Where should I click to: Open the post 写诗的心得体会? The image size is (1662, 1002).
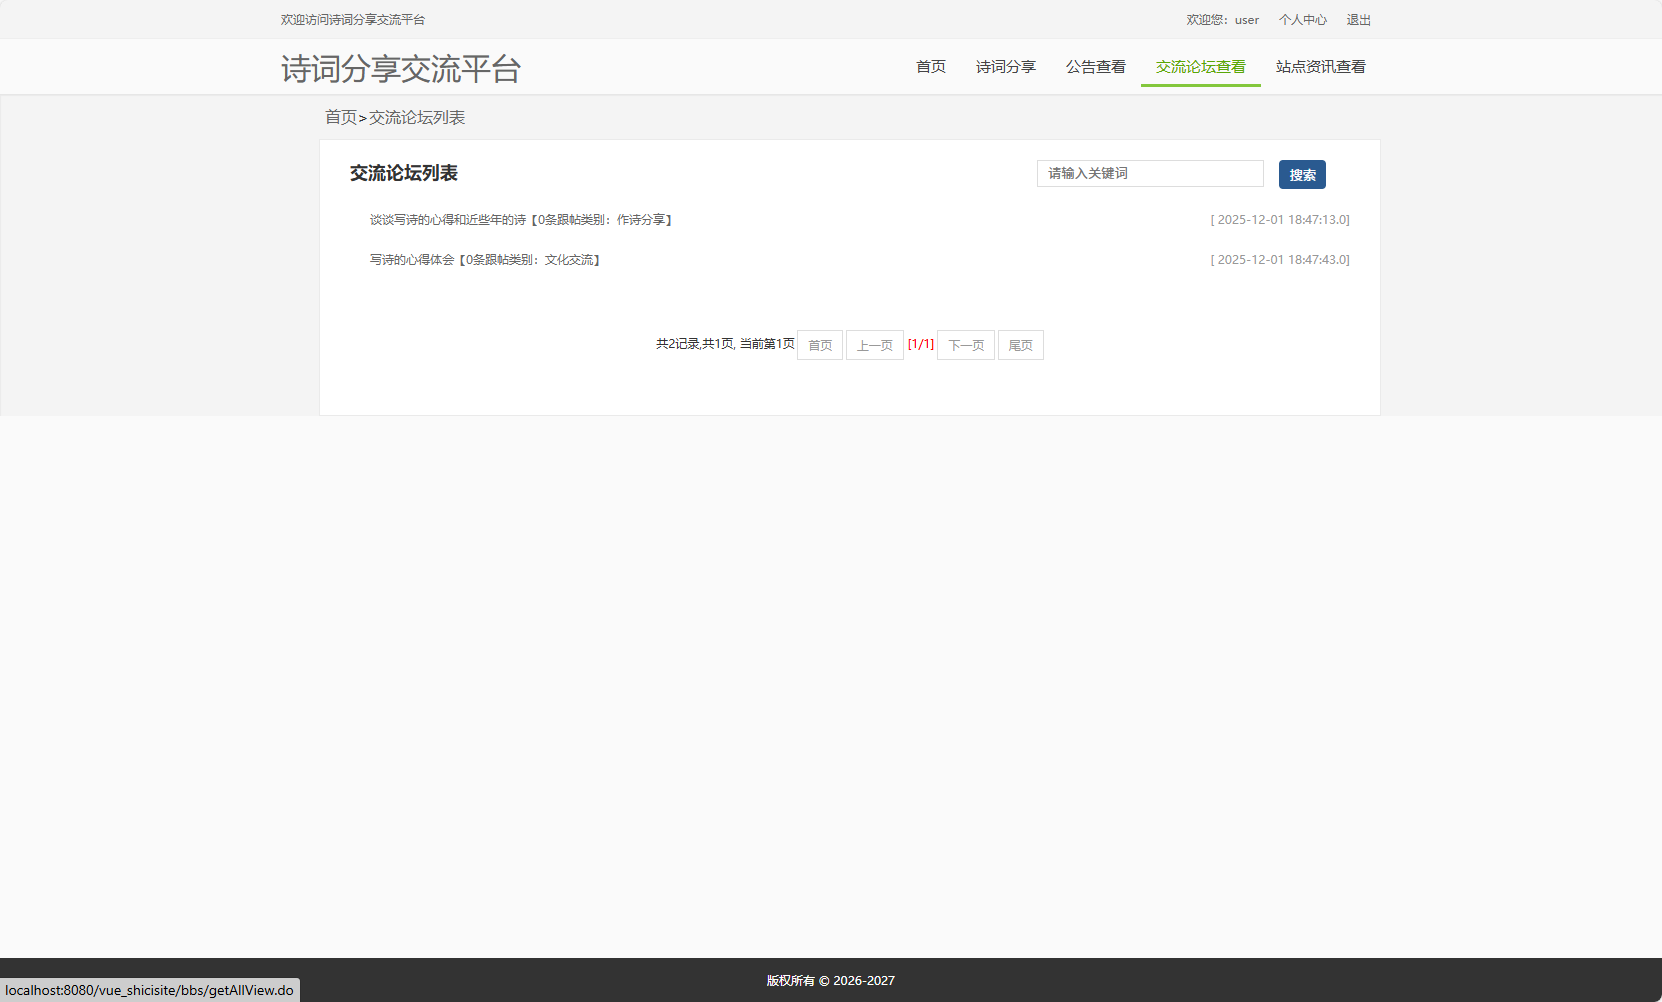pyautogui.click(x=485, y=259)
